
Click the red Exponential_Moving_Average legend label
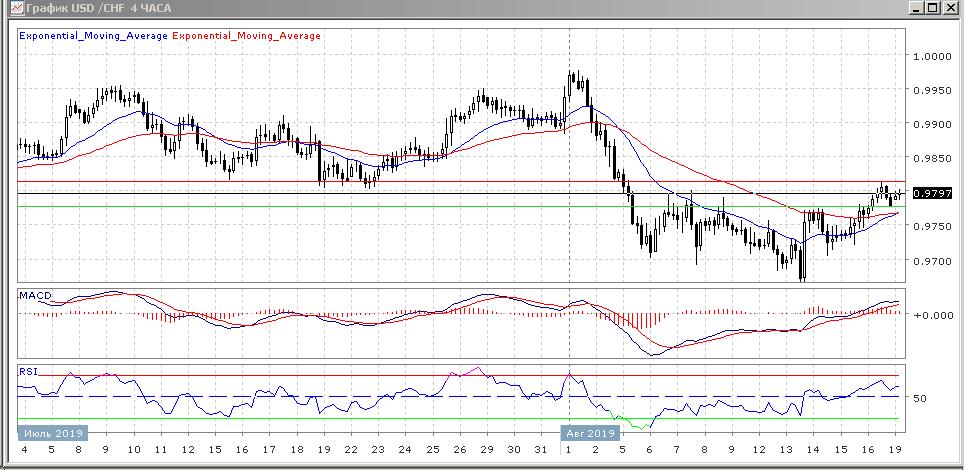coord(247,36)
